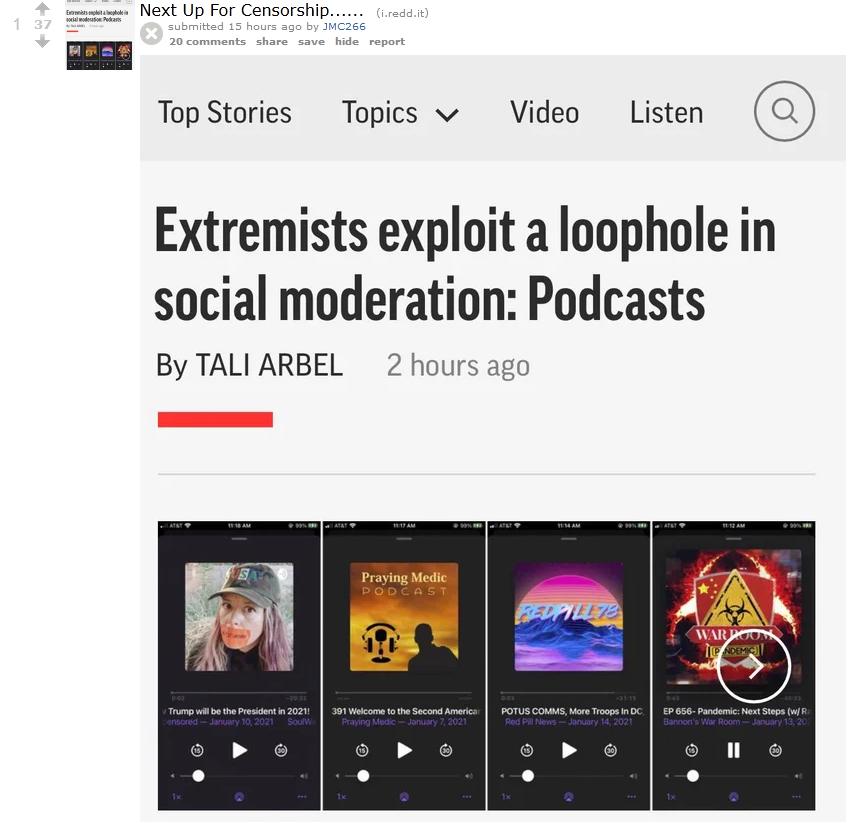This screenshot has width=865, height=829.
Task: Change 1x playback speed in War Room player
Action: pos(671,796)
